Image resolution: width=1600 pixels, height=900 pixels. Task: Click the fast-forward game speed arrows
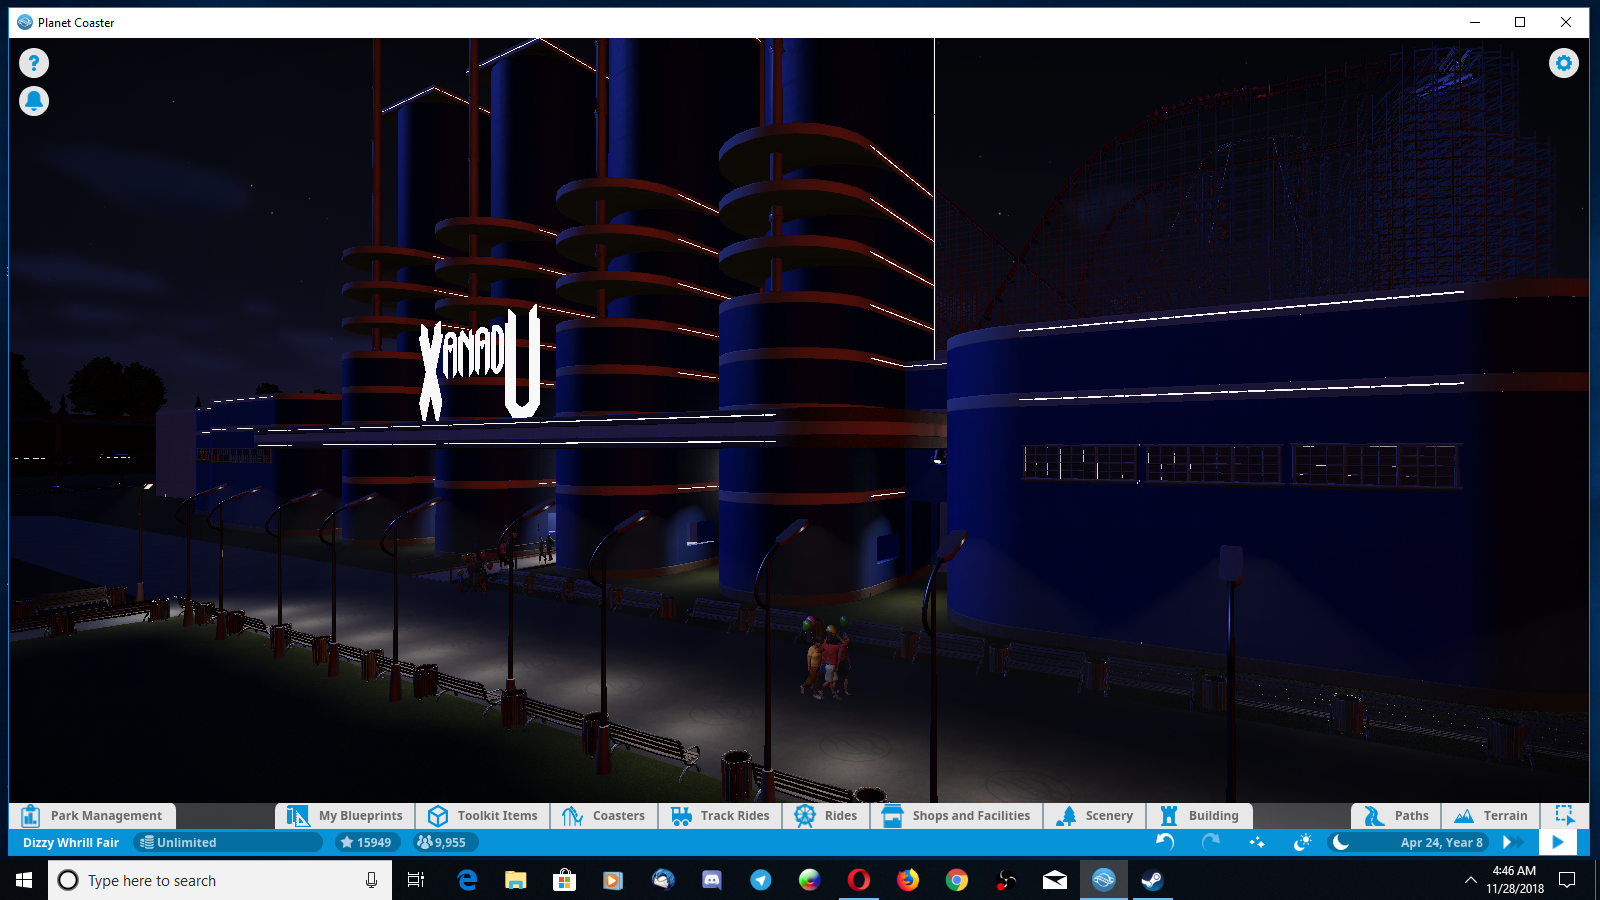tap(1513, 842)
